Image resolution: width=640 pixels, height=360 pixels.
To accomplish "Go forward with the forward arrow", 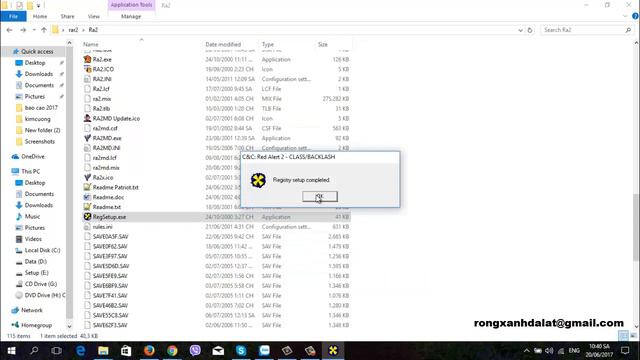I will [x=23, y=30].
